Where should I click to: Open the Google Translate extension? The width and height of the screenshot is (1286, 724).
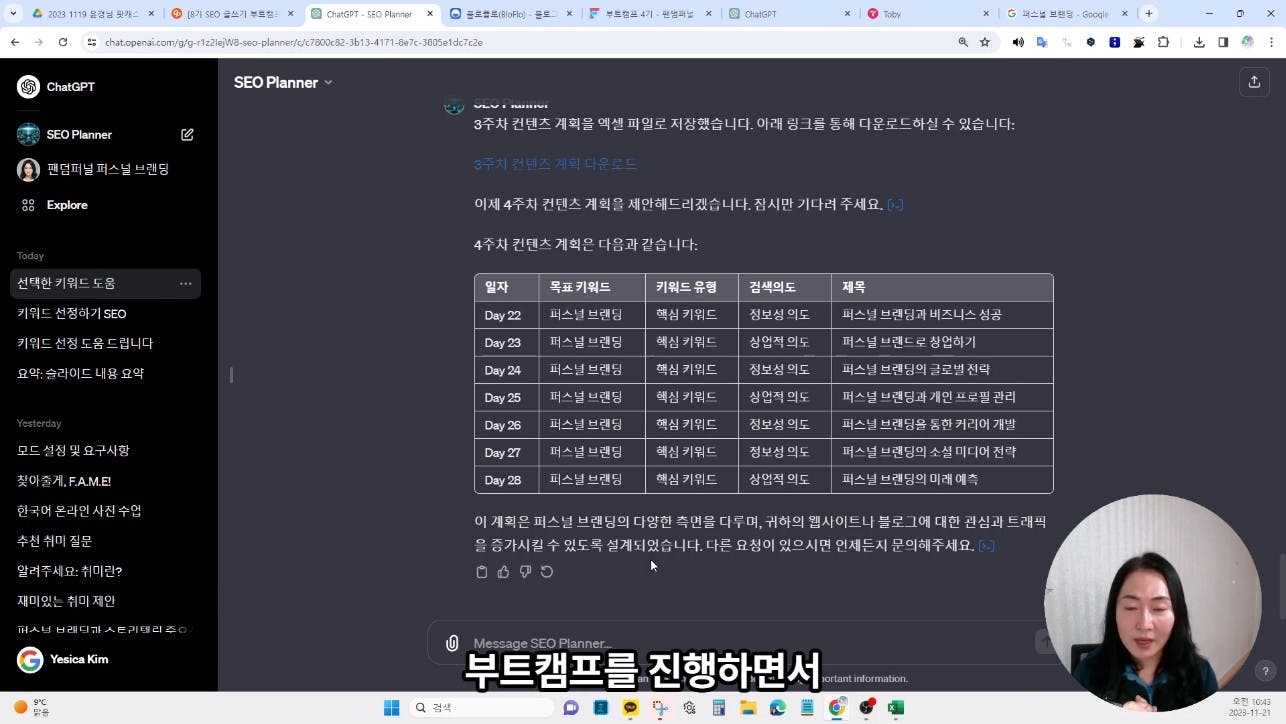pyautogui.click(x=1042, y=42)
